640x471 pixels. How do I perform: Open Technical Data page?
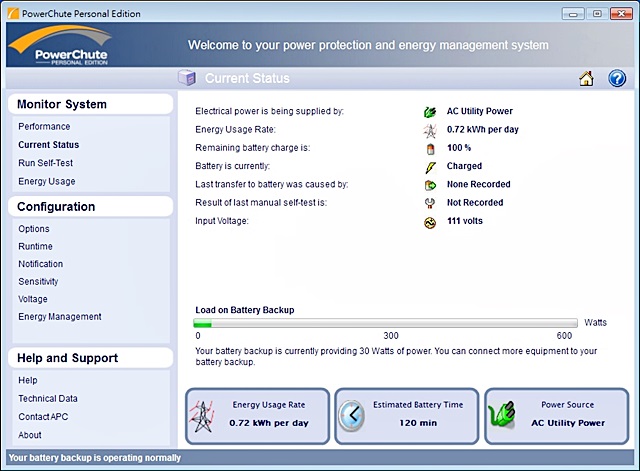coord(48,398)
